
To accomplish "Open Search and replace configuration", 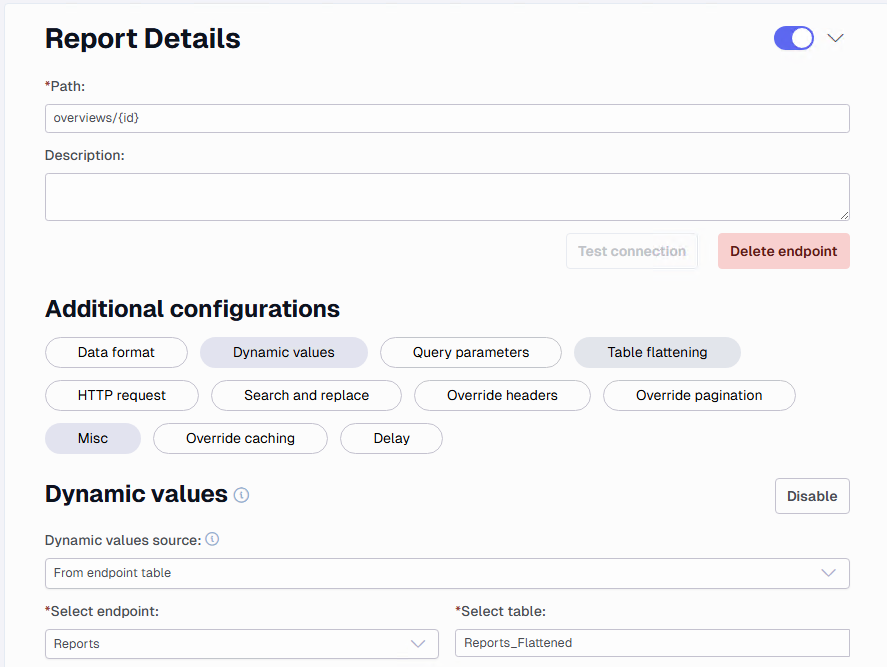I will click(306, 395).
